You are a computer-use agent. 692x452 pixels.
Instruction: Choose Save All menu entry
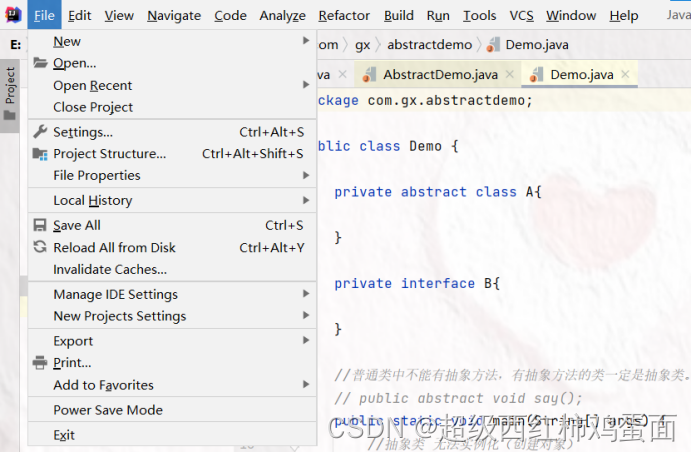point(172,225)
